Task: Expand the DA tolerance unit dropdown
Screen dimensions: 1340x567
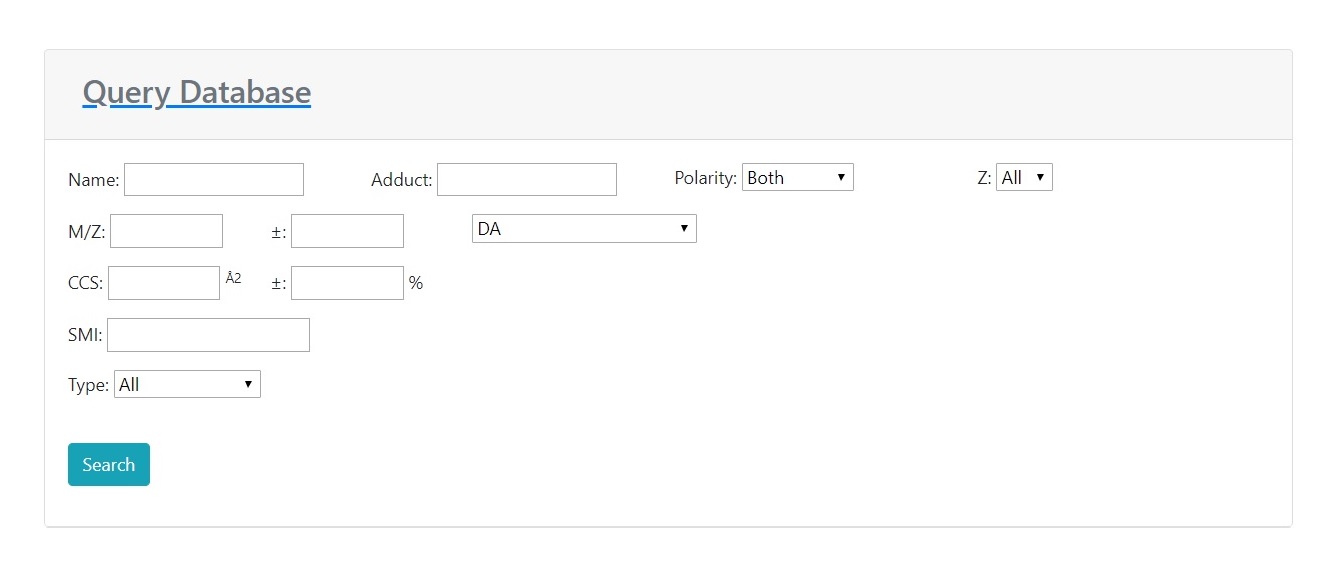Action: click(584, 229)
